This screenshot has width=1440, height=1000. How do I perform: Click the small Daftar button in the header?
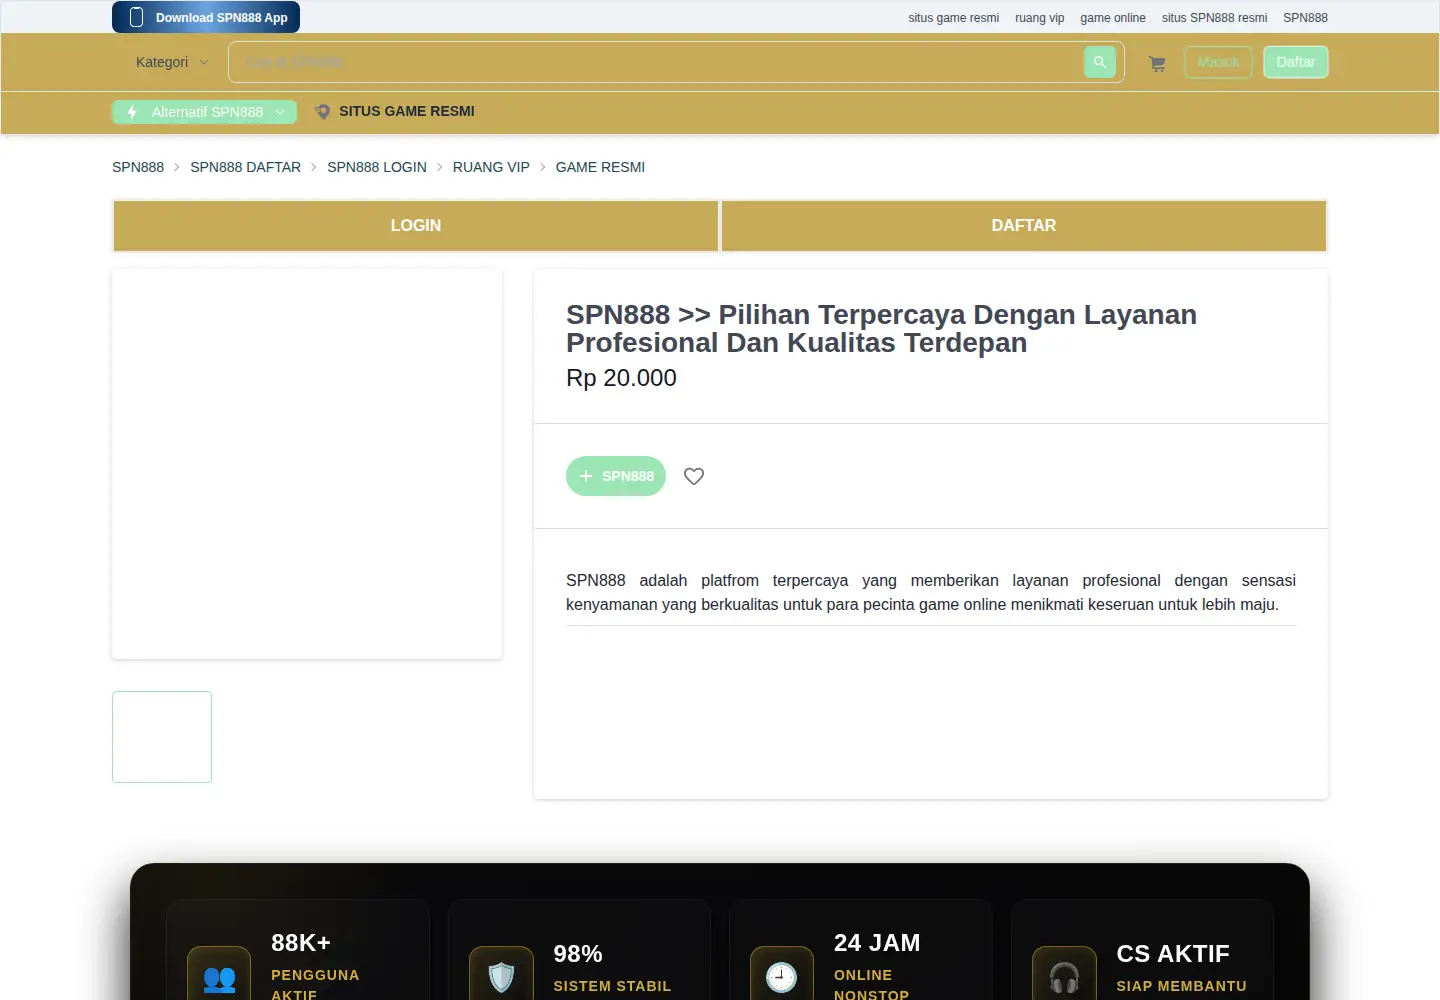coord(1296,62)
